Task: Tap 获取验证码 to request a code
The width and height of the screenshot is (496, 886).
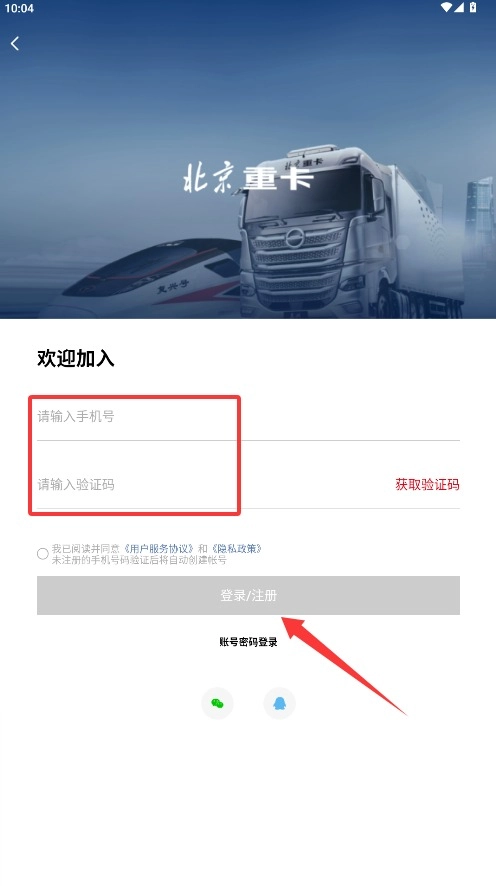Action: click(x=427, y=484)
